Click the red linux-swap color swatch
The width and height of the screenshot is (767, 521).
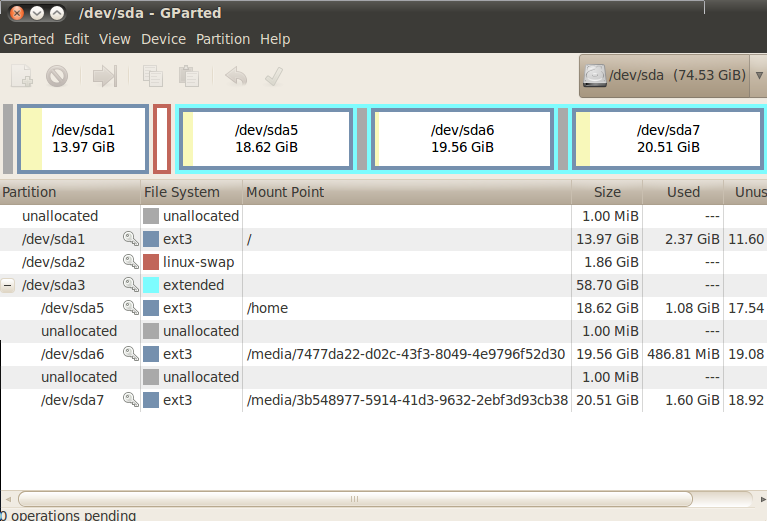click(151, 262)
